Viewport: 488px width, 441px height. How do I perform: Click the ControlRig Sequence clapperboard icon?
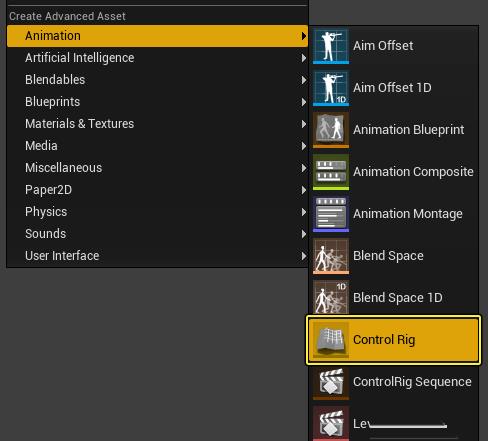point(331,382)
